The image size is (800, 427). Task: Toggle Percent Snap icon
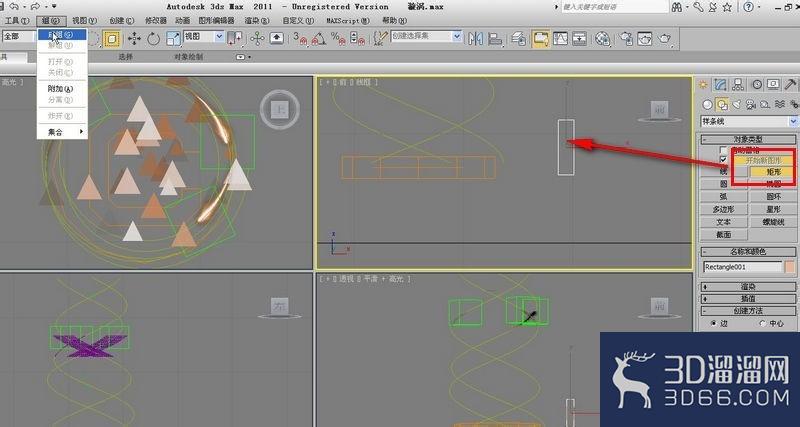pos(338,38)
